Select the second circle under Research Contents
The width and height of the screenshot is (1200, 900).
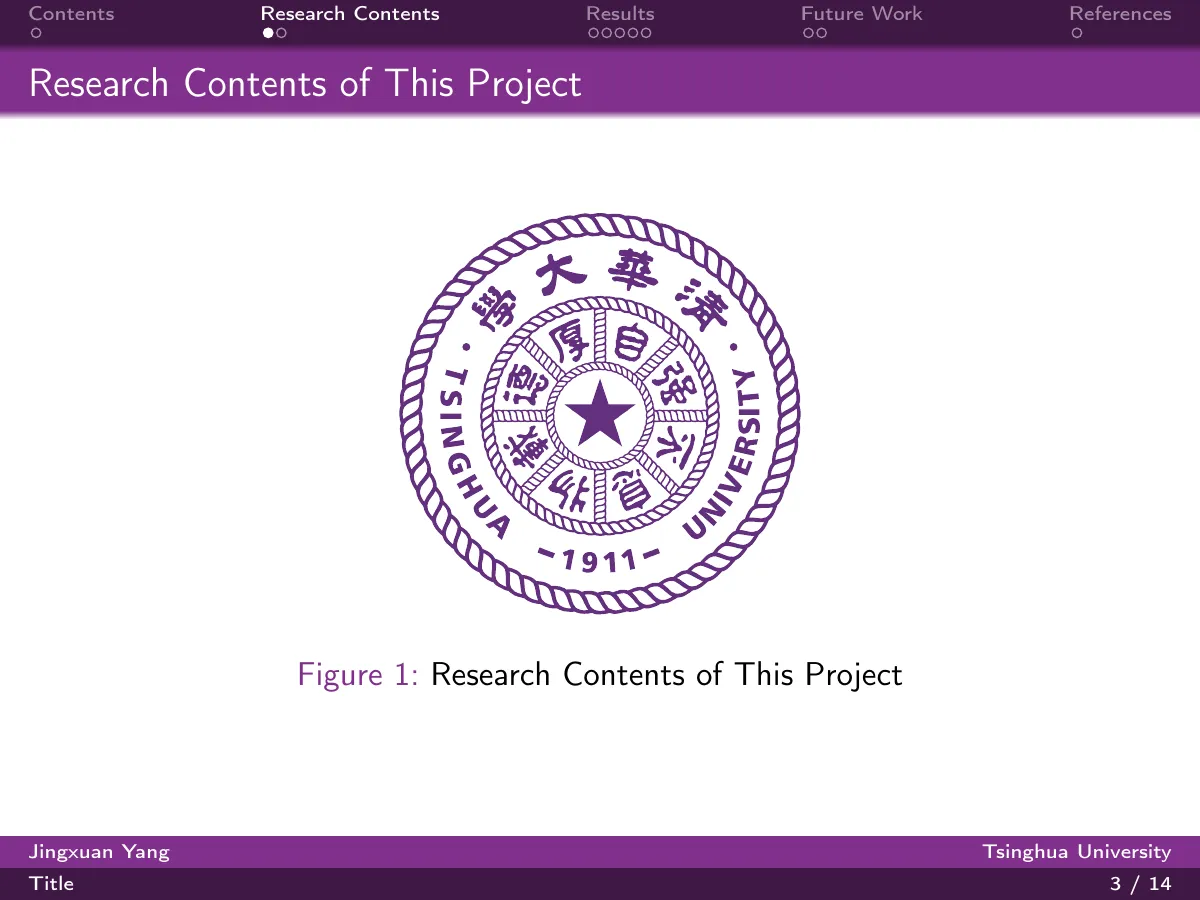coord(282,33)
